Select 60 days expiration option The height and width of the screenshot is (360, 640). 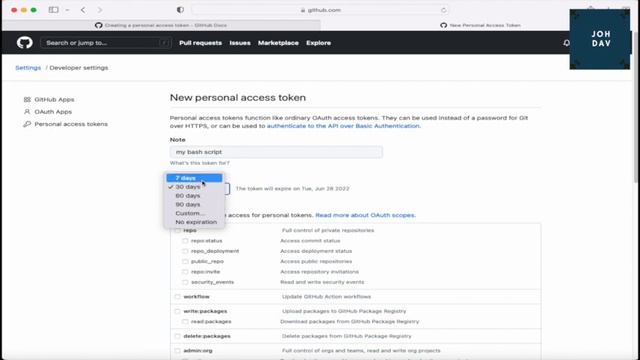point(194,196)
